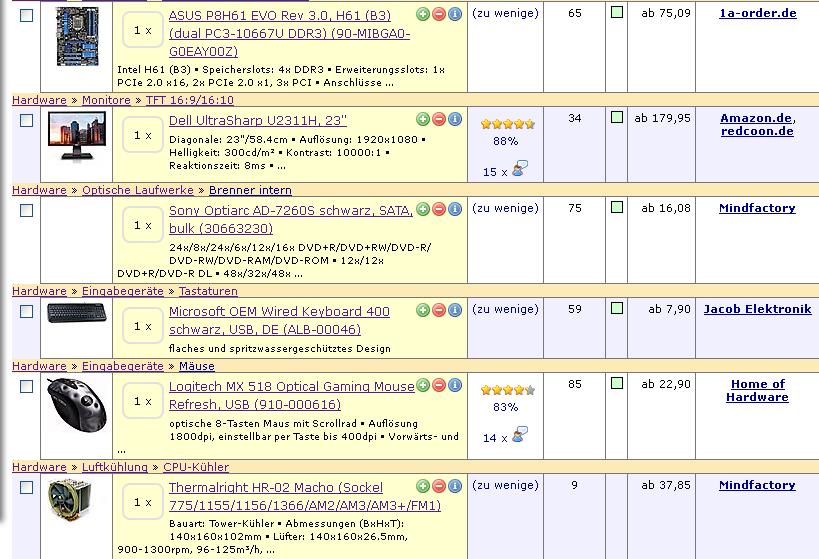Open user reviews icon for Logitech MX 518
The image size is (819, 559).
click(x=520, y=435)
